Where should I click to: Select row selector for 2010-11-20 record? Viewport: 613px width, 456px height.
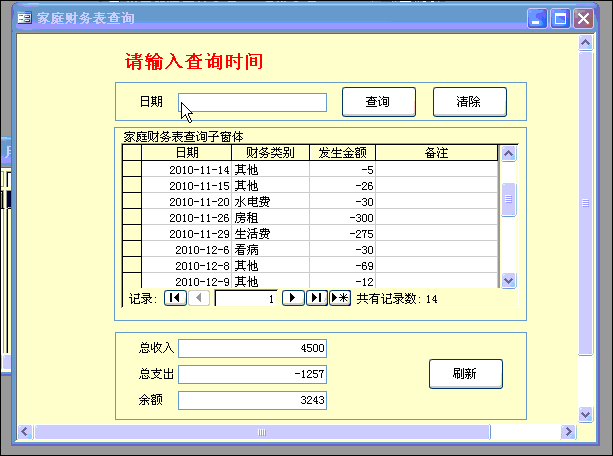tap(132, 201)
